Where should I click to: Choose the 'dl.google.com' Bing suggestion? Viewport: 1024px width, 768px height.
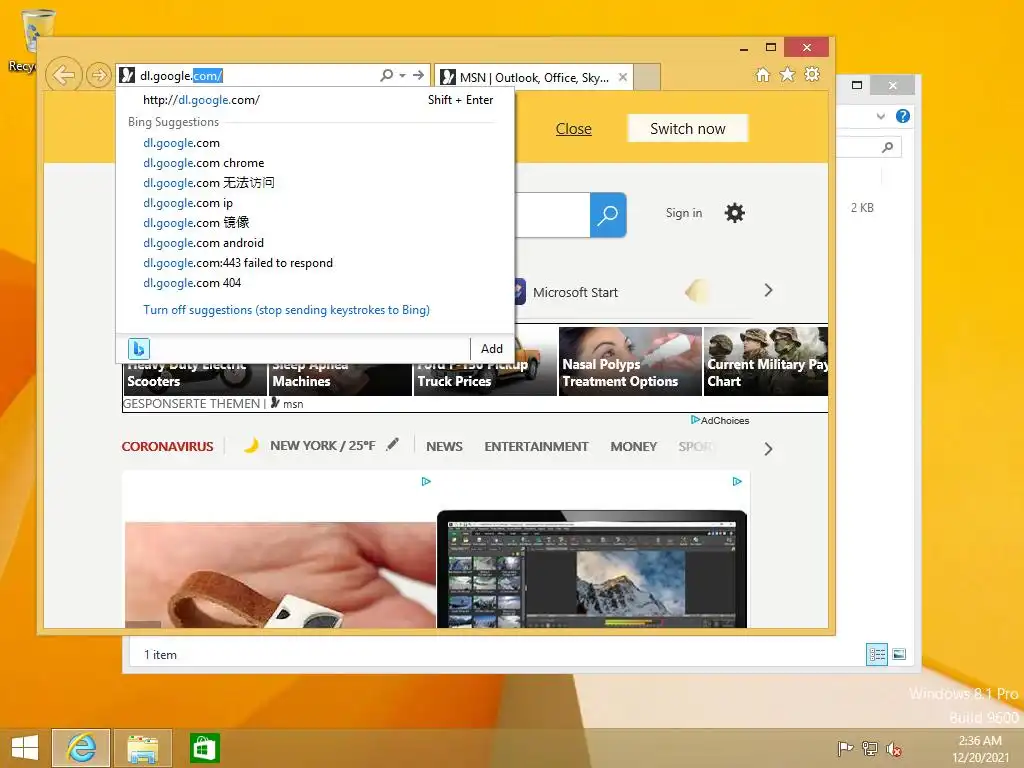coord(182,143)
